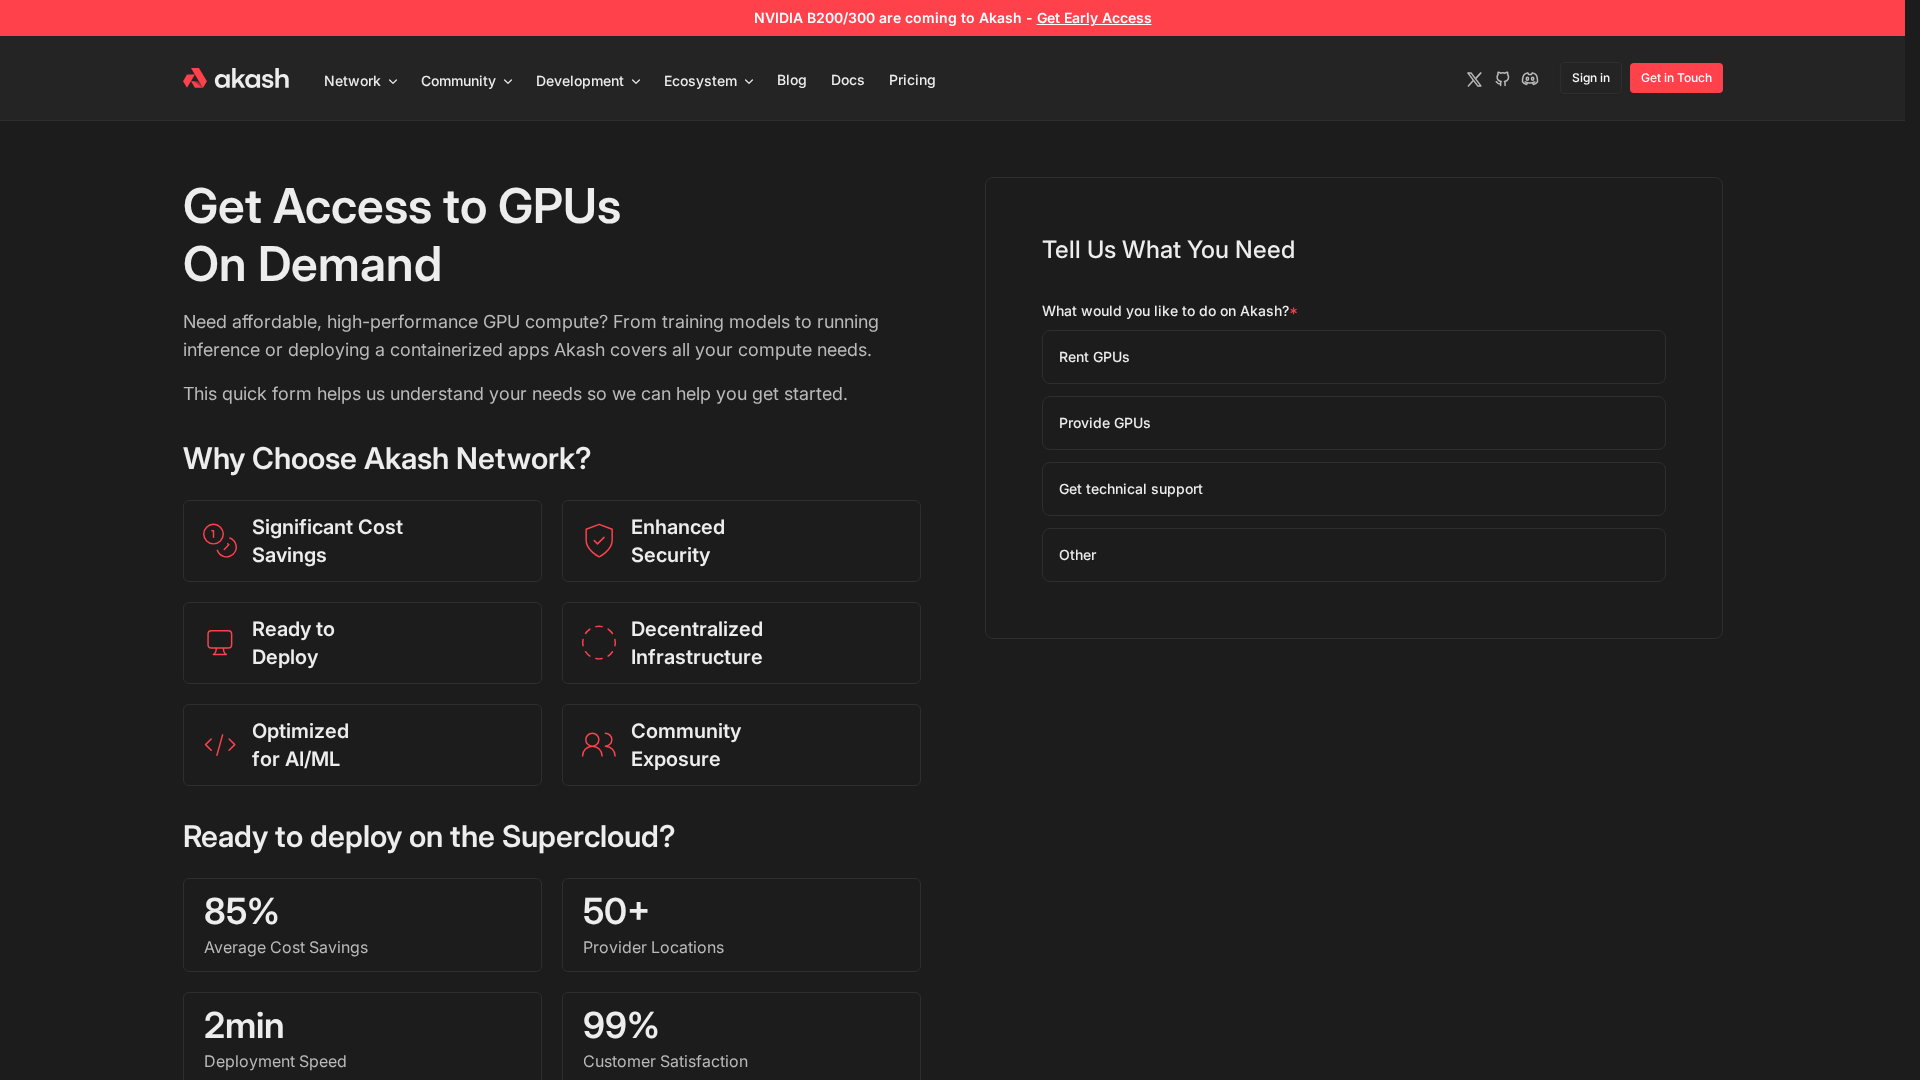The width and height of the screenshot is (1920, 1080).
Task: Click the Optimized for AI/ML code icon
Action: click(220, 745)
